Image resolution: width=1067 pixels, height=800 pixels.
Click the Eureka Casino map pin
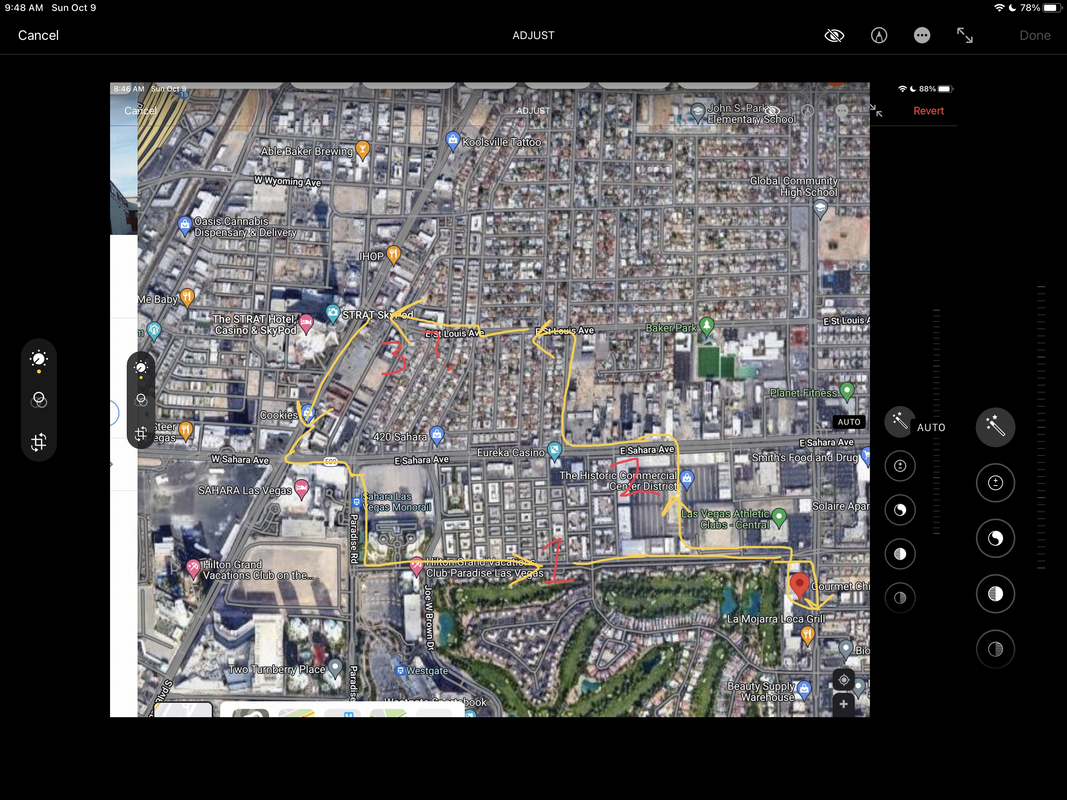coord(555,450)
